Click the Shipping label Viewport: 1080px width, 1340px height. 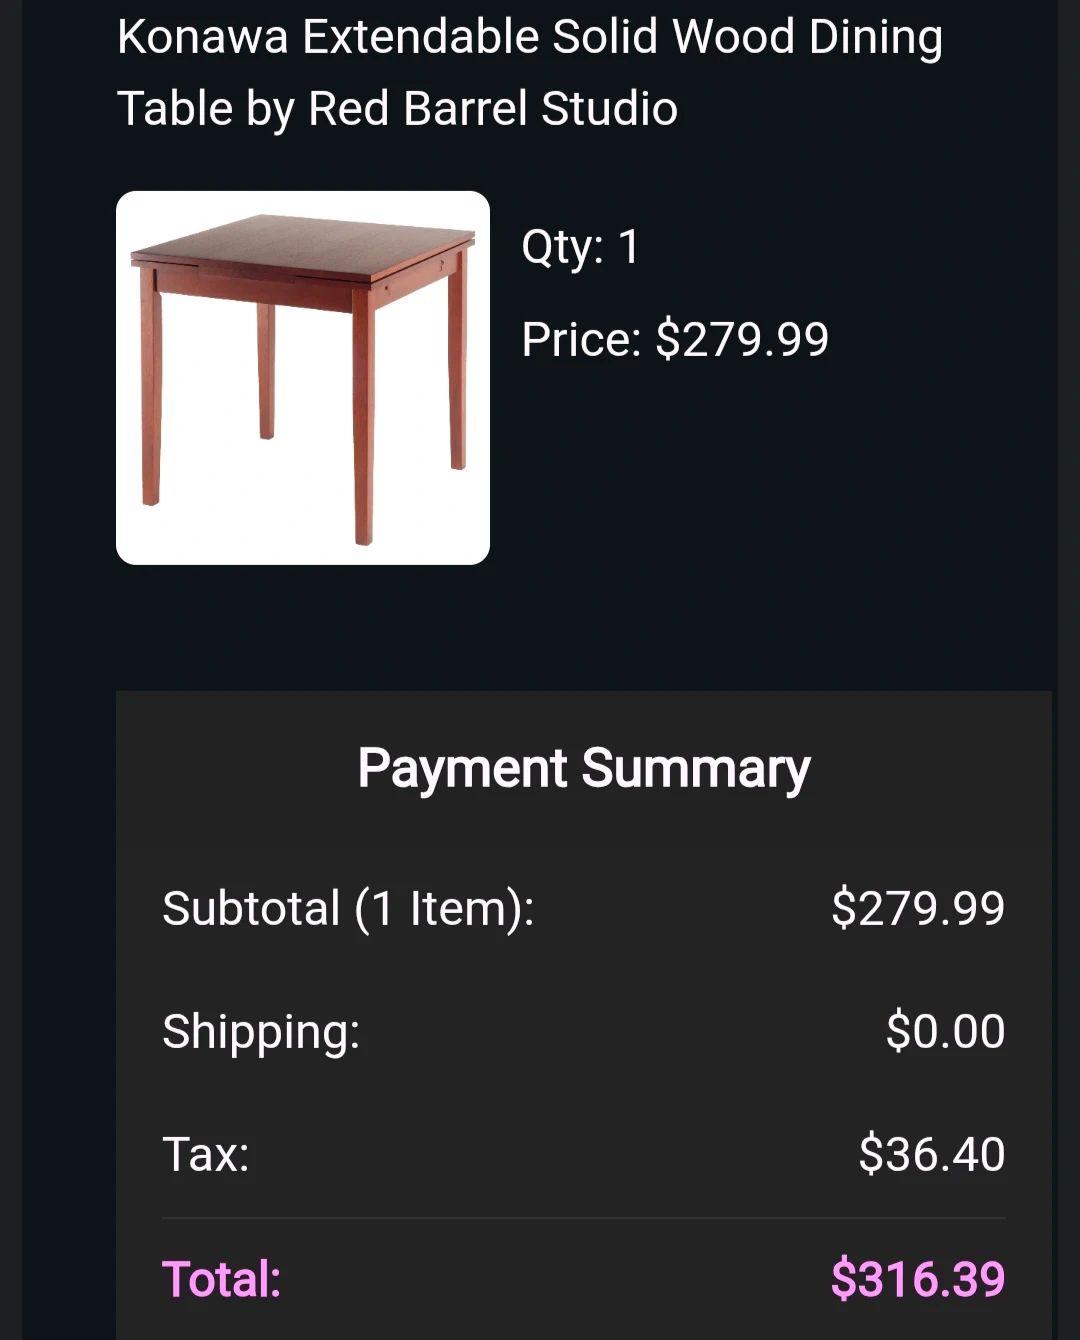point(261,1032)
